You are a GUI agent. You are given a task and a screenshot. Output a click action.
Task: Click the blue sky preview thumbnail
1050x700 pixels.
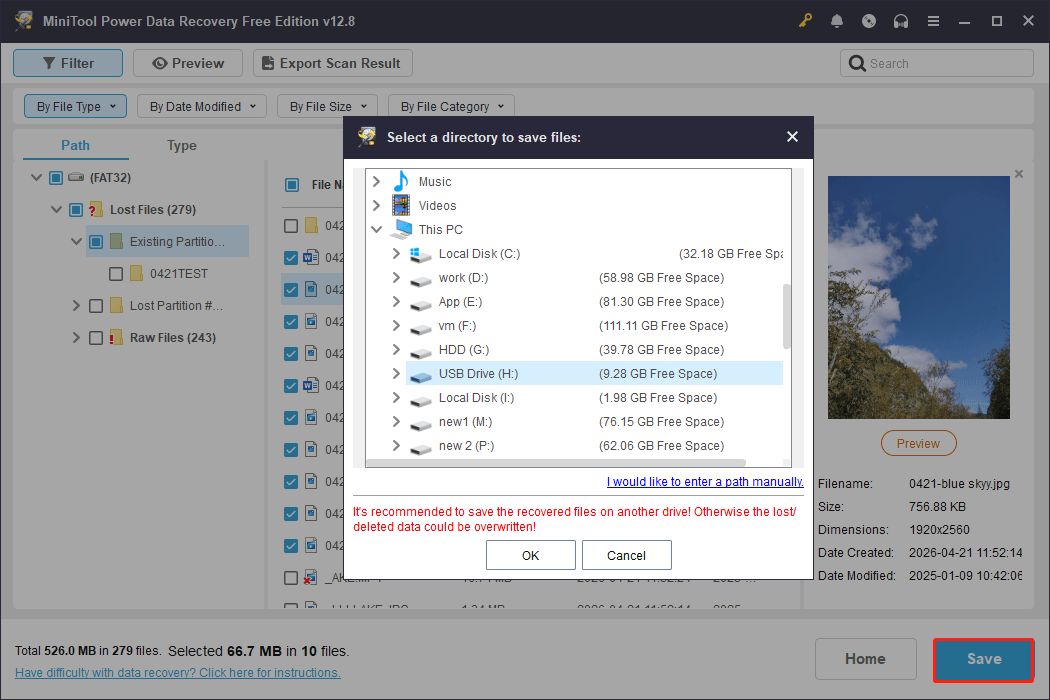tap(918, 297)
